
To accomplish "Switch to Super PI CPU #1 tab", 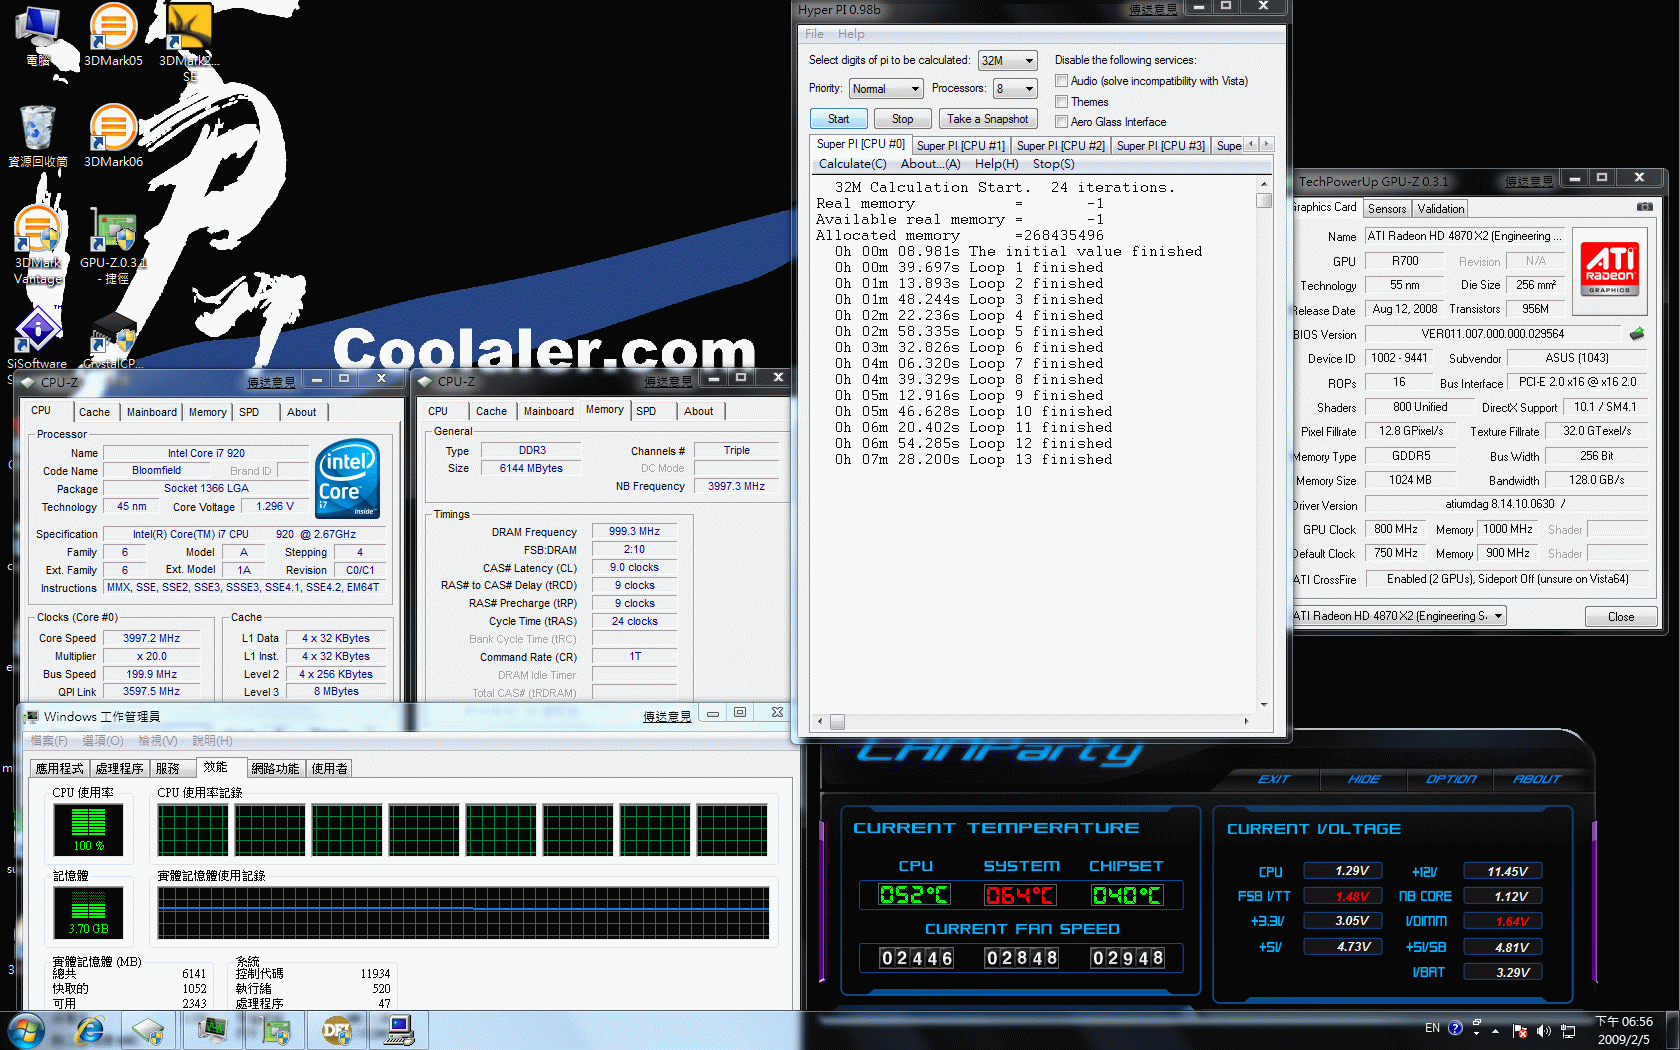I will click(x=960, y=146).
